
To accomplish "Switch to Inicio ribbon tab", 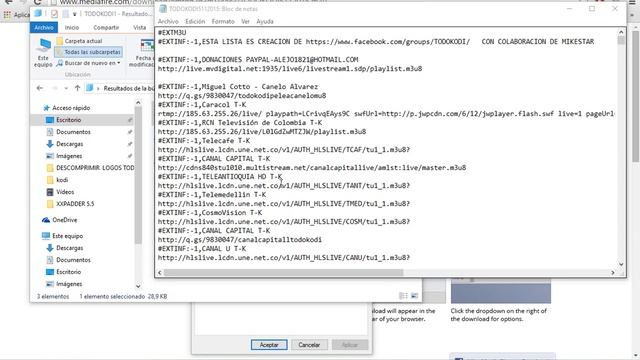I will (71, 27).
